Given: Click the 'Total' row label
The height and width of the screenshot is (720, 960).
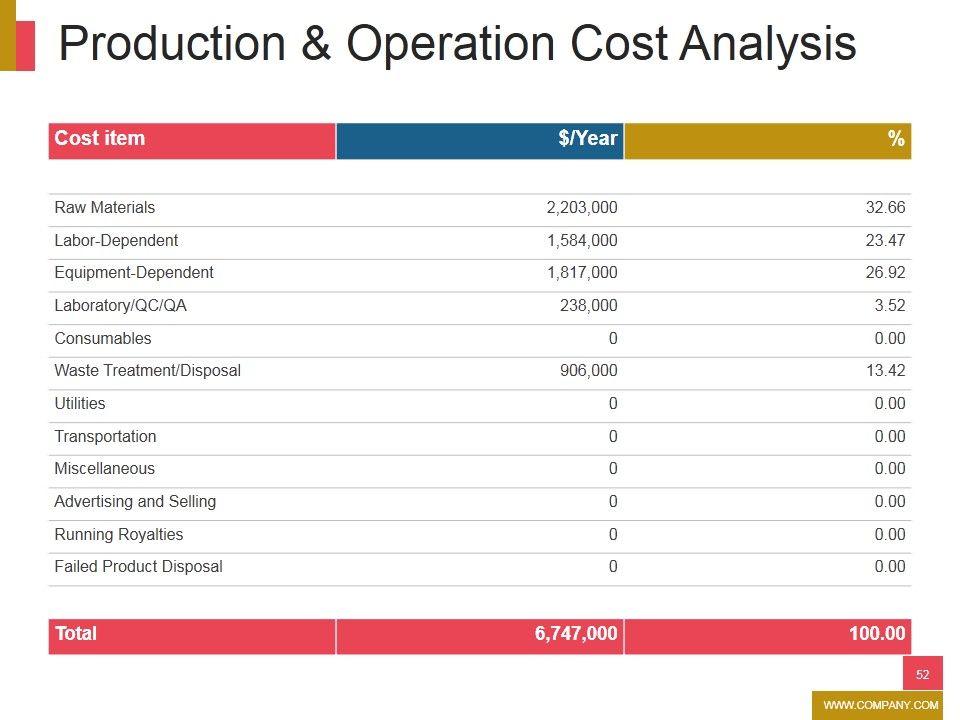Looking at the screenshot, I should point(75,634).
